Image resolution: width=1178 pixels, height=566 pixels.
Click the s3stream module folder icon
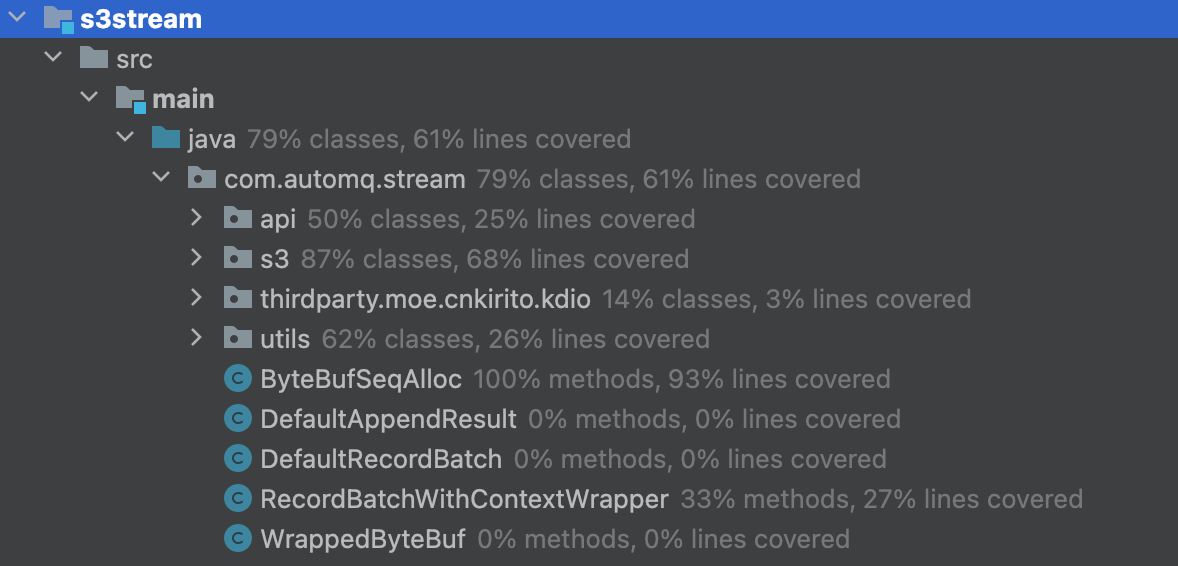59,20
